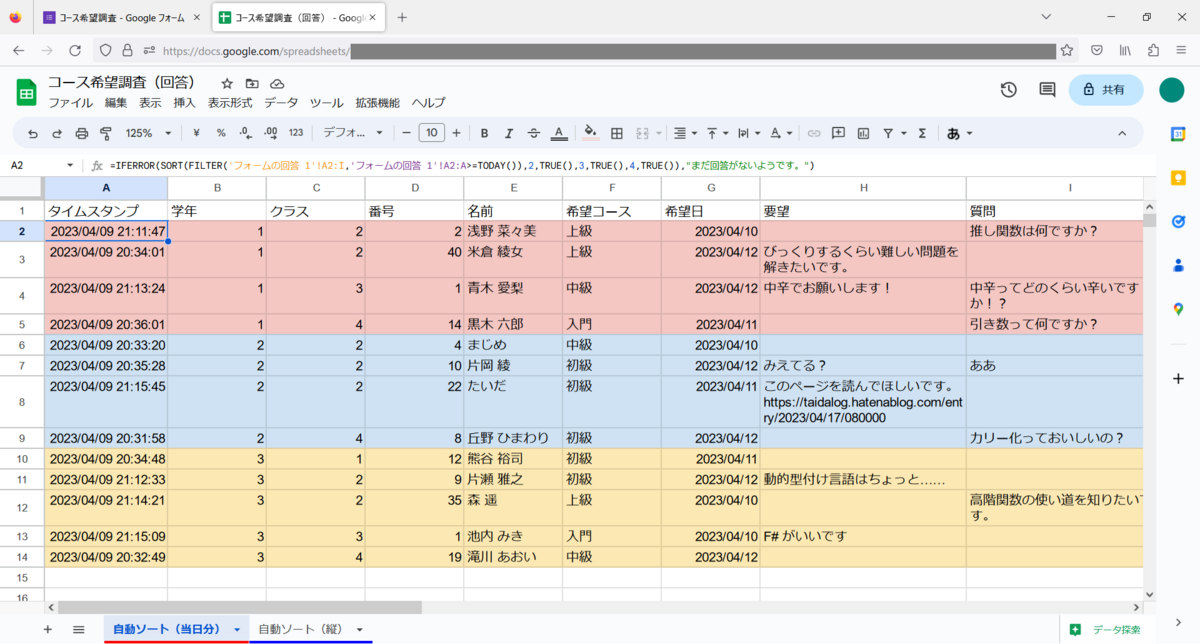Open text rotation dropdown
The height and width of the screenshot is (644, 1200).
781,133
